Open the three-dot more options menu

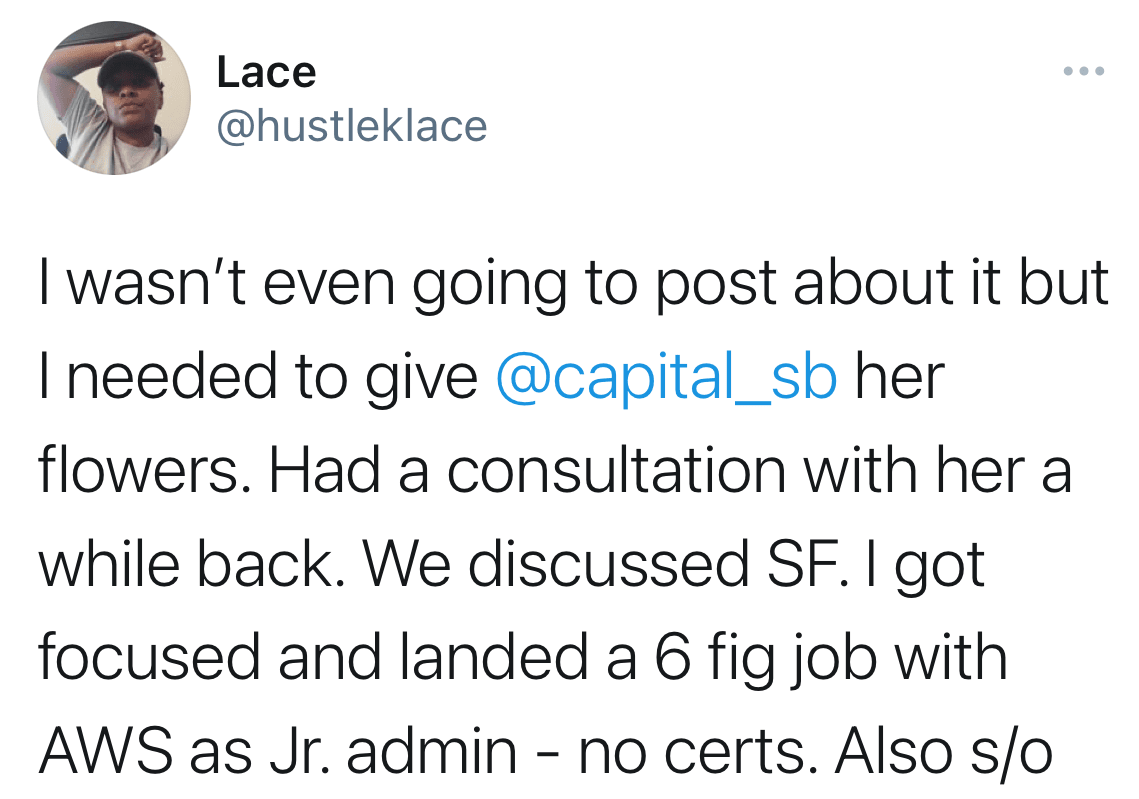click(x=1084, y=71)
